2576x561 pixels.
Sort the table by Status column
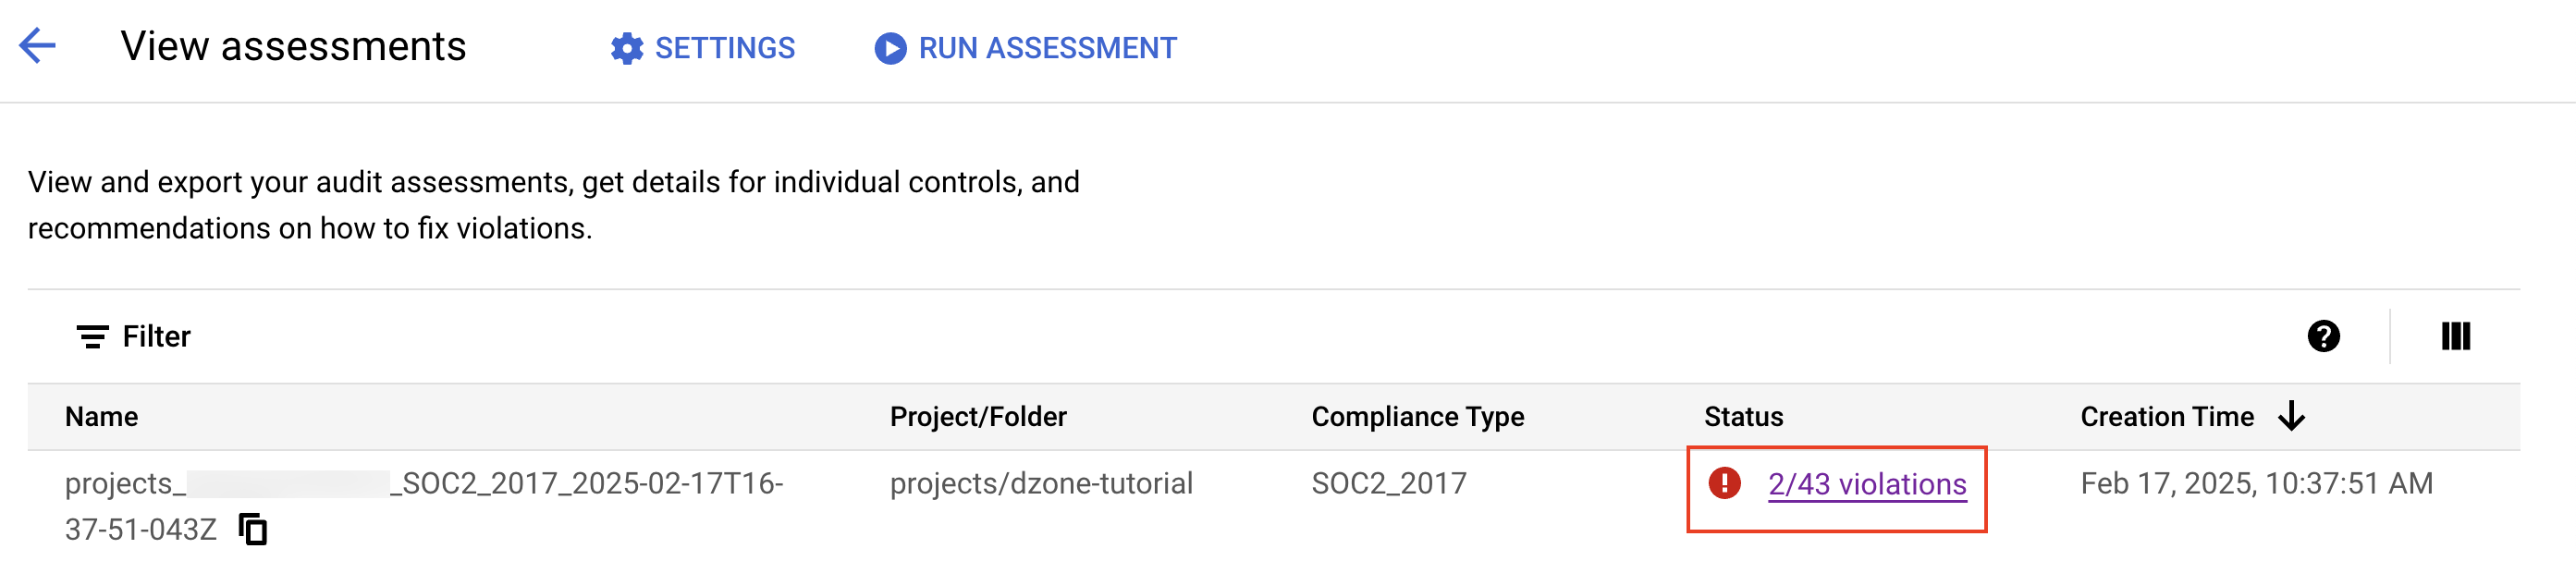pos(1743,416)
